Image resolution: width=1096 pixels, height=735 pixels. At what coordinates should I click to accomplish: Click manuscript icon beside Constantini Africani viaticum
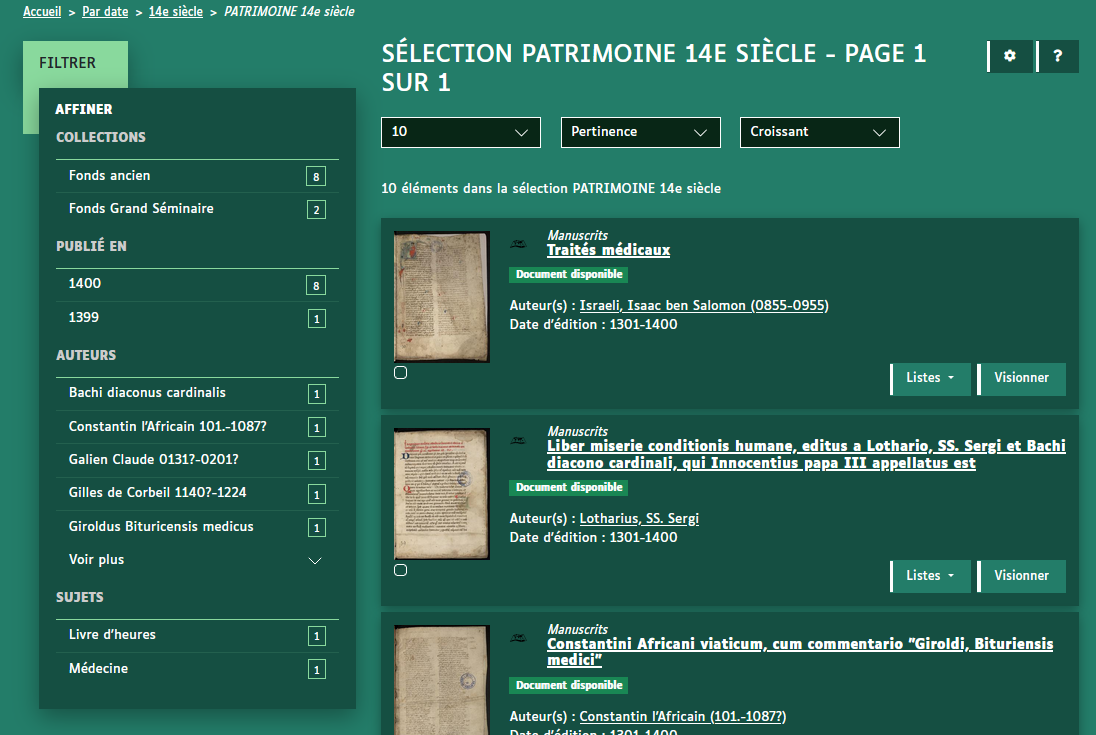(x=519, y=638)
